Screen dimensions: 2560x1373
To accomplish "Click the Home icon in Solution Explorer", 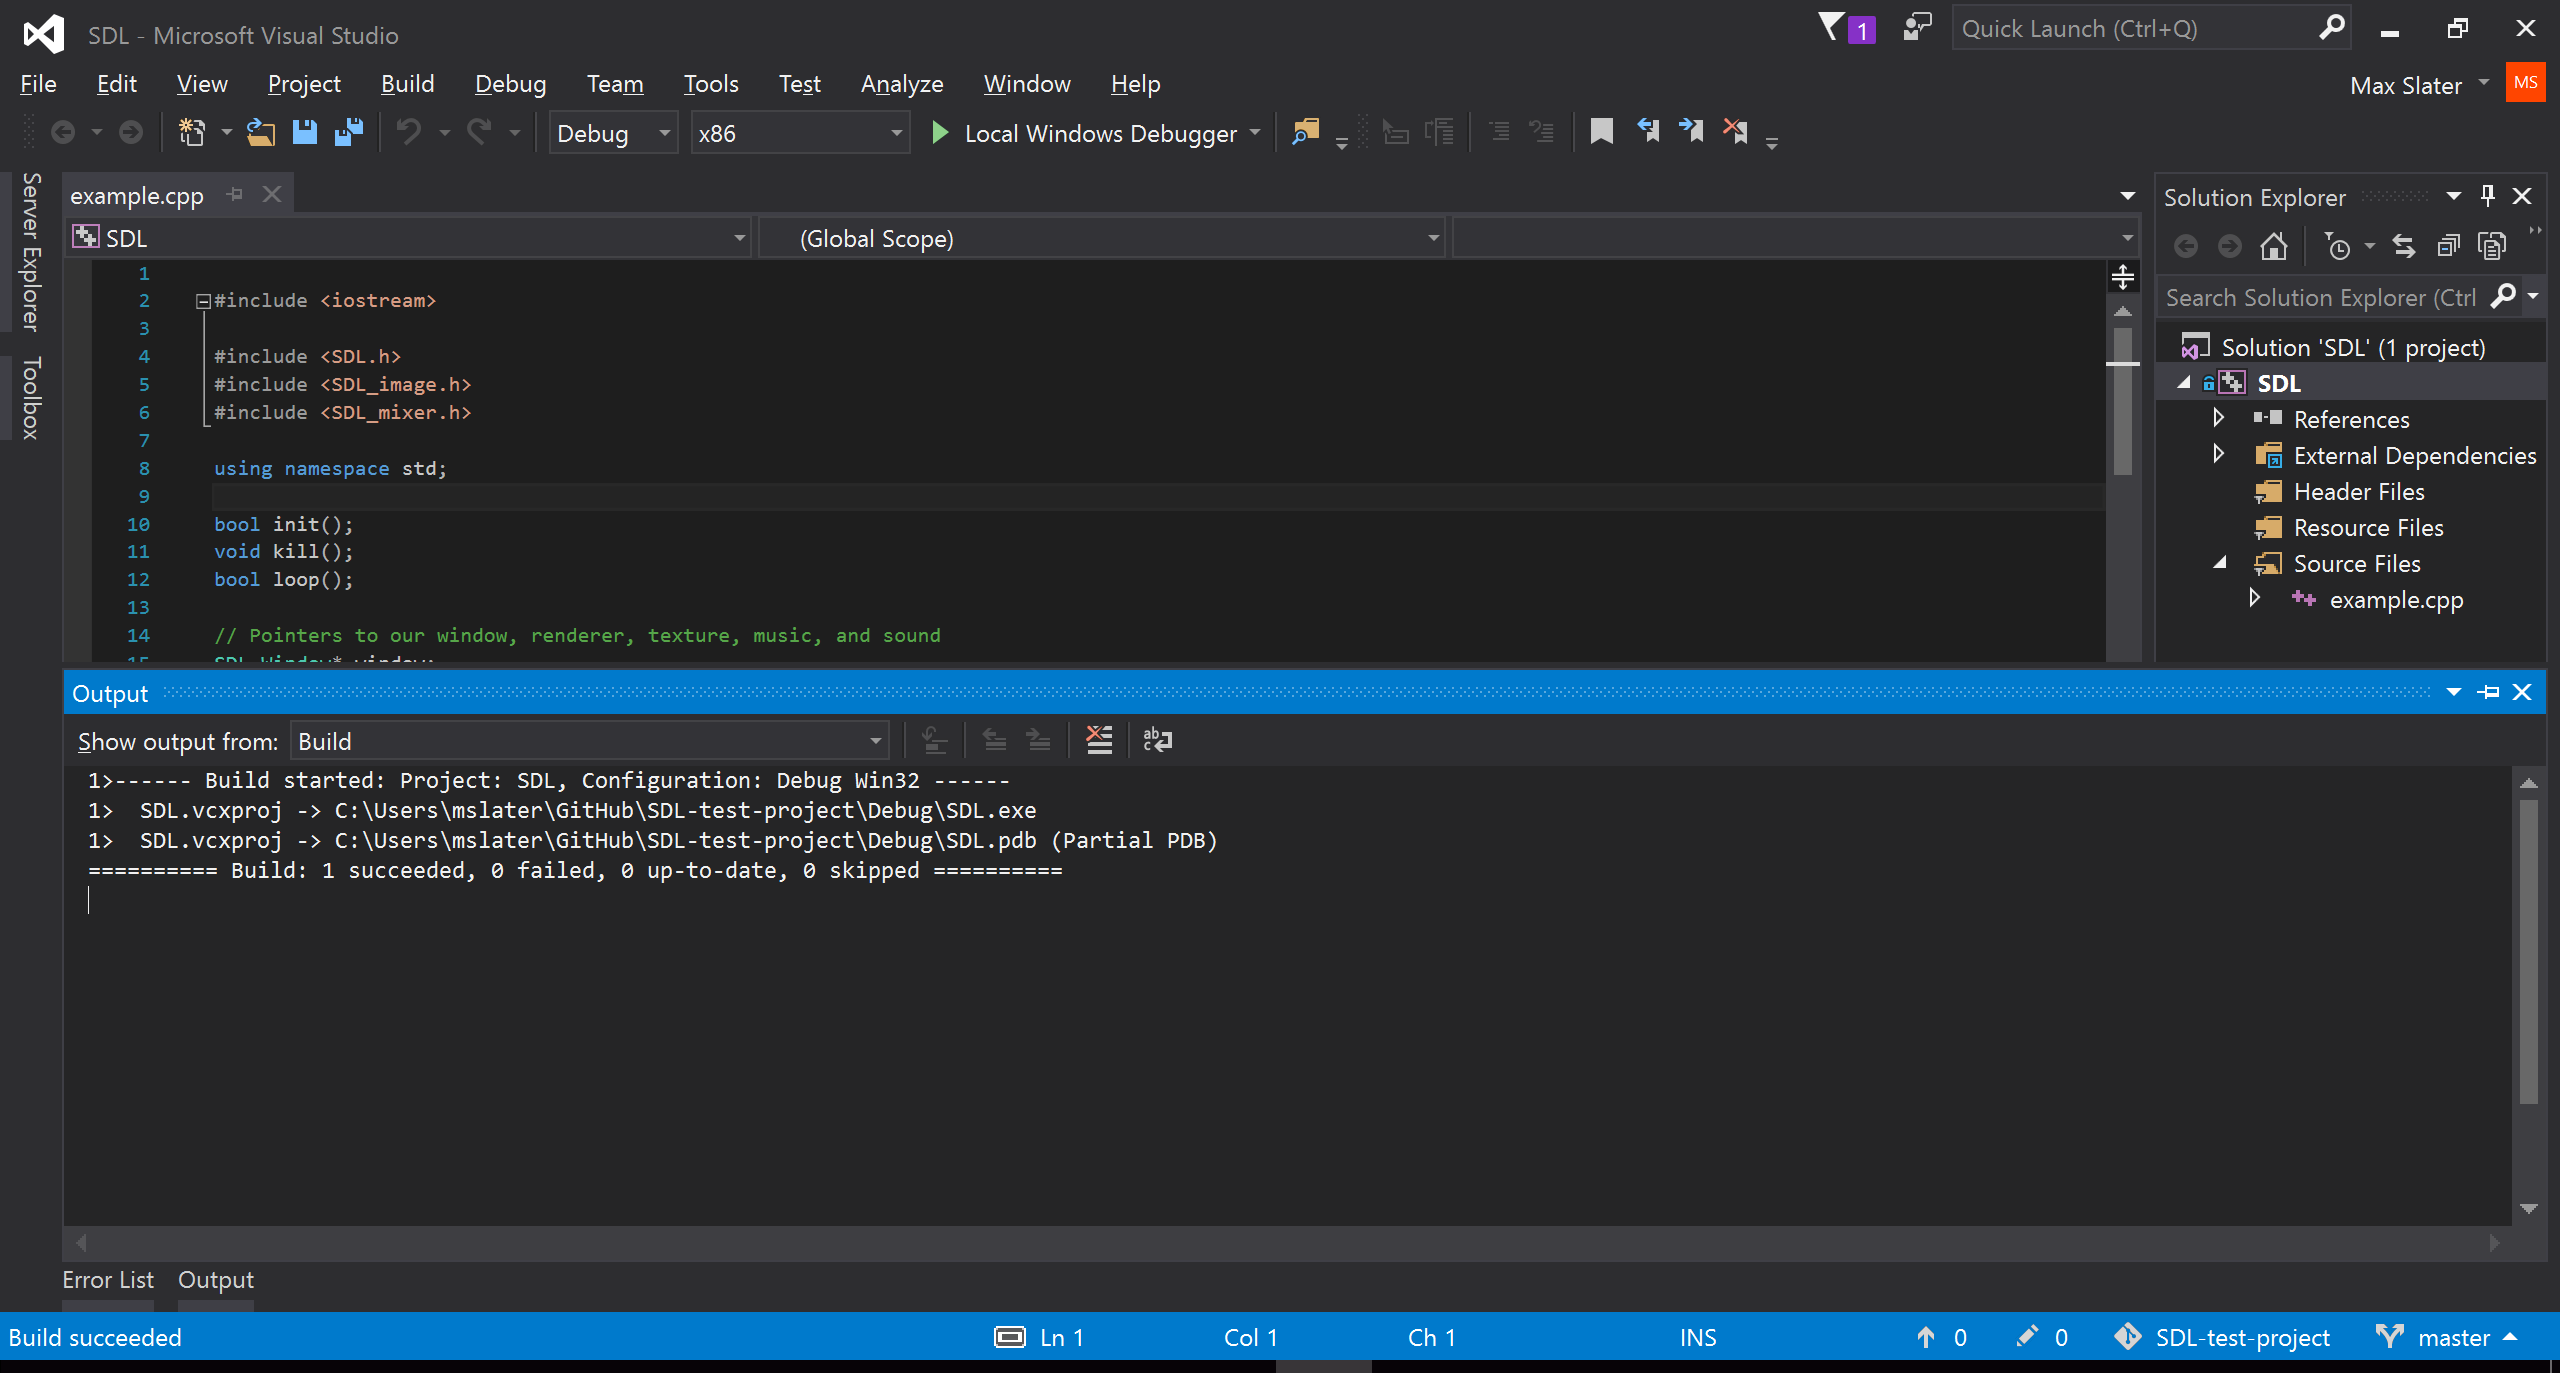I will point(2274,246).
